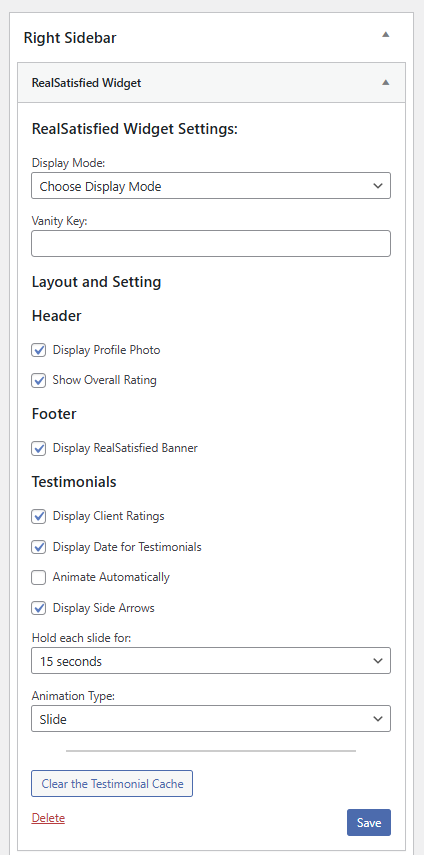This screenshot has width=424, height=855.
Task: Click the Show Overall Rating label
Action: pos(105,380)
